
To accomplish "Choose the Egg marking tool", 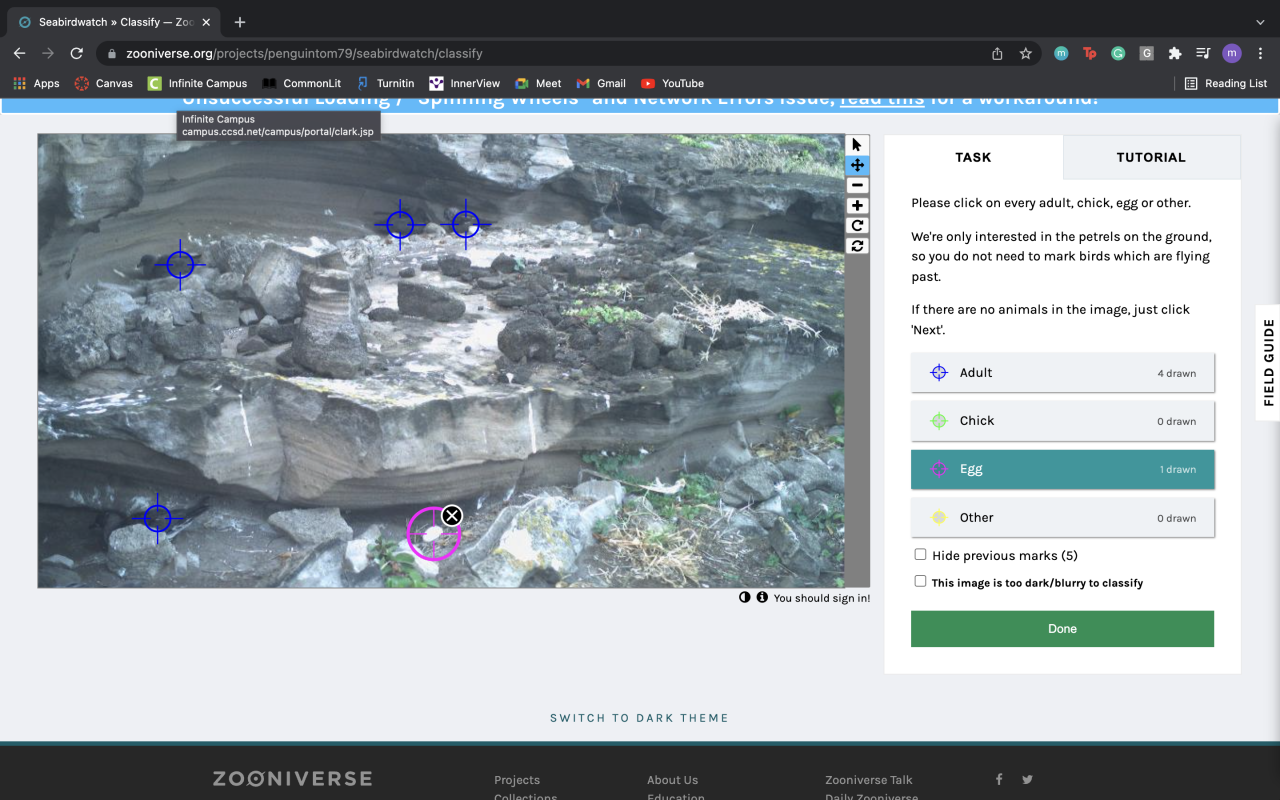I will click(1063, 469).
